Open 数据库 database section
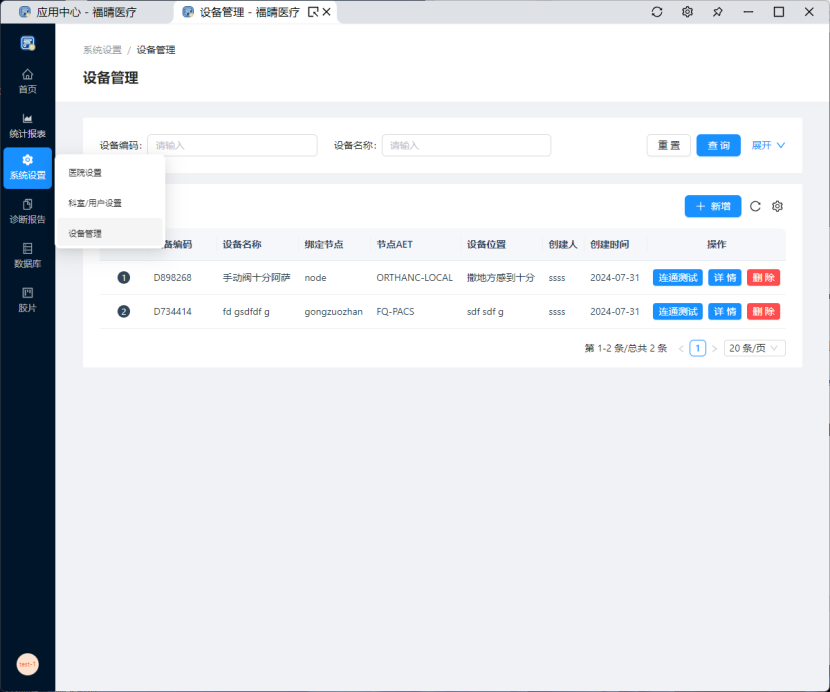Viewport: 830px width, 692px height. [x=27, y=254]
